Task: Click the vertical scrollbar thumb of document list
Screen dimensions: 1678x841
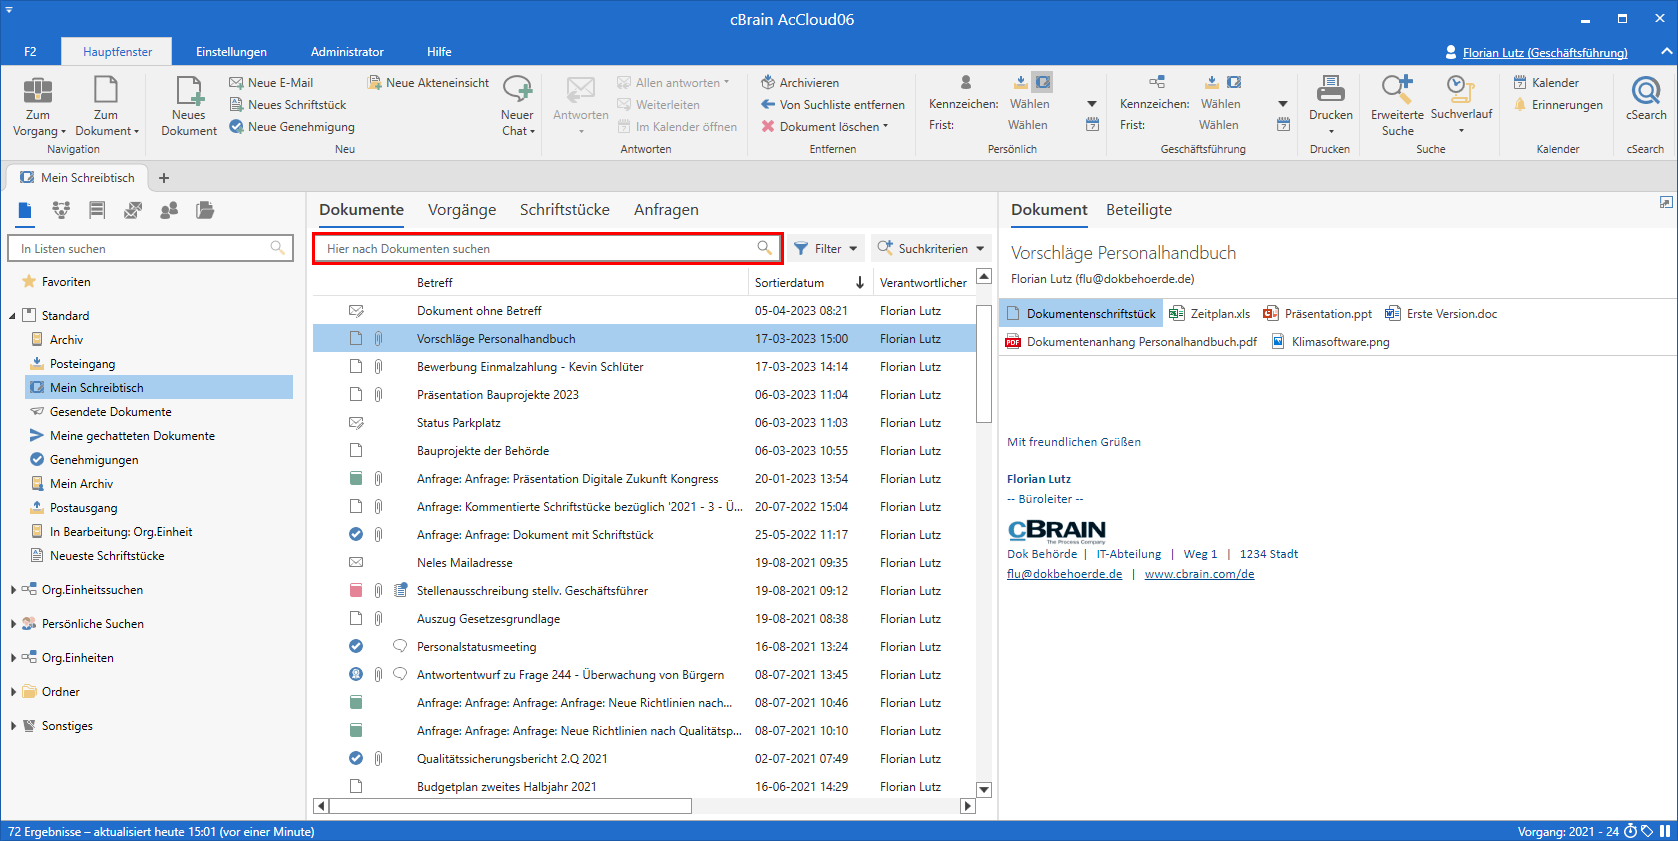Action: [983, 364]
